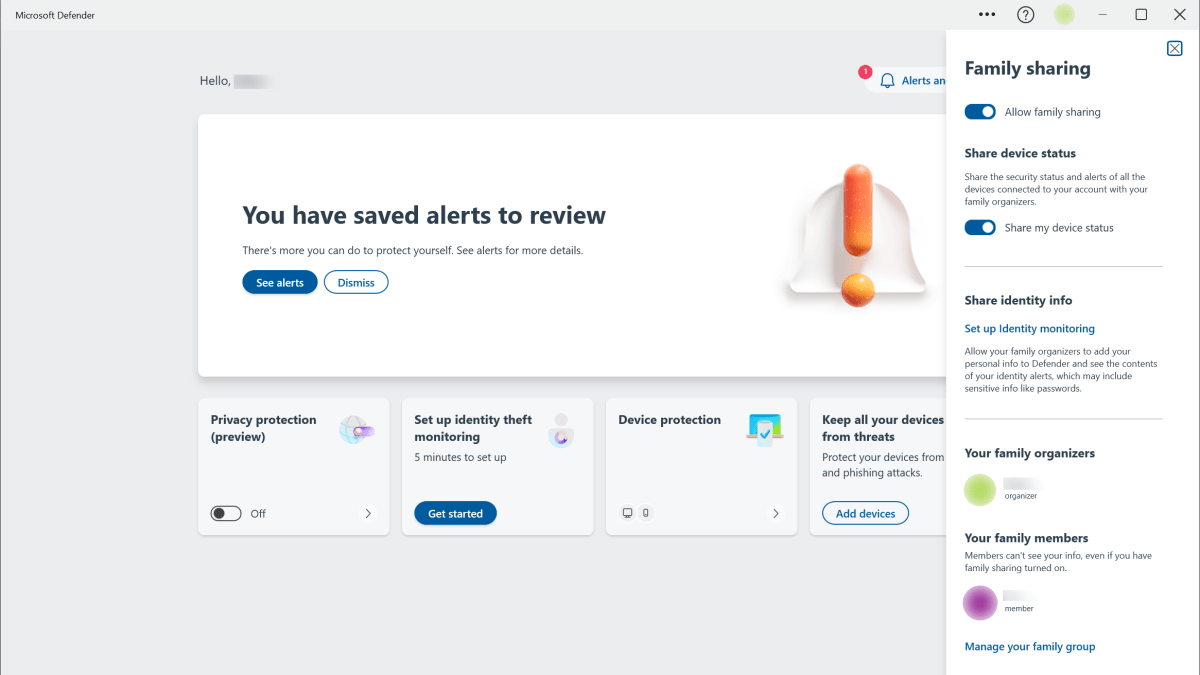The width and height of the screenshot is (1200, 675).
Task: Click the "organizer" role label
Action: (x=1021, y=496)
